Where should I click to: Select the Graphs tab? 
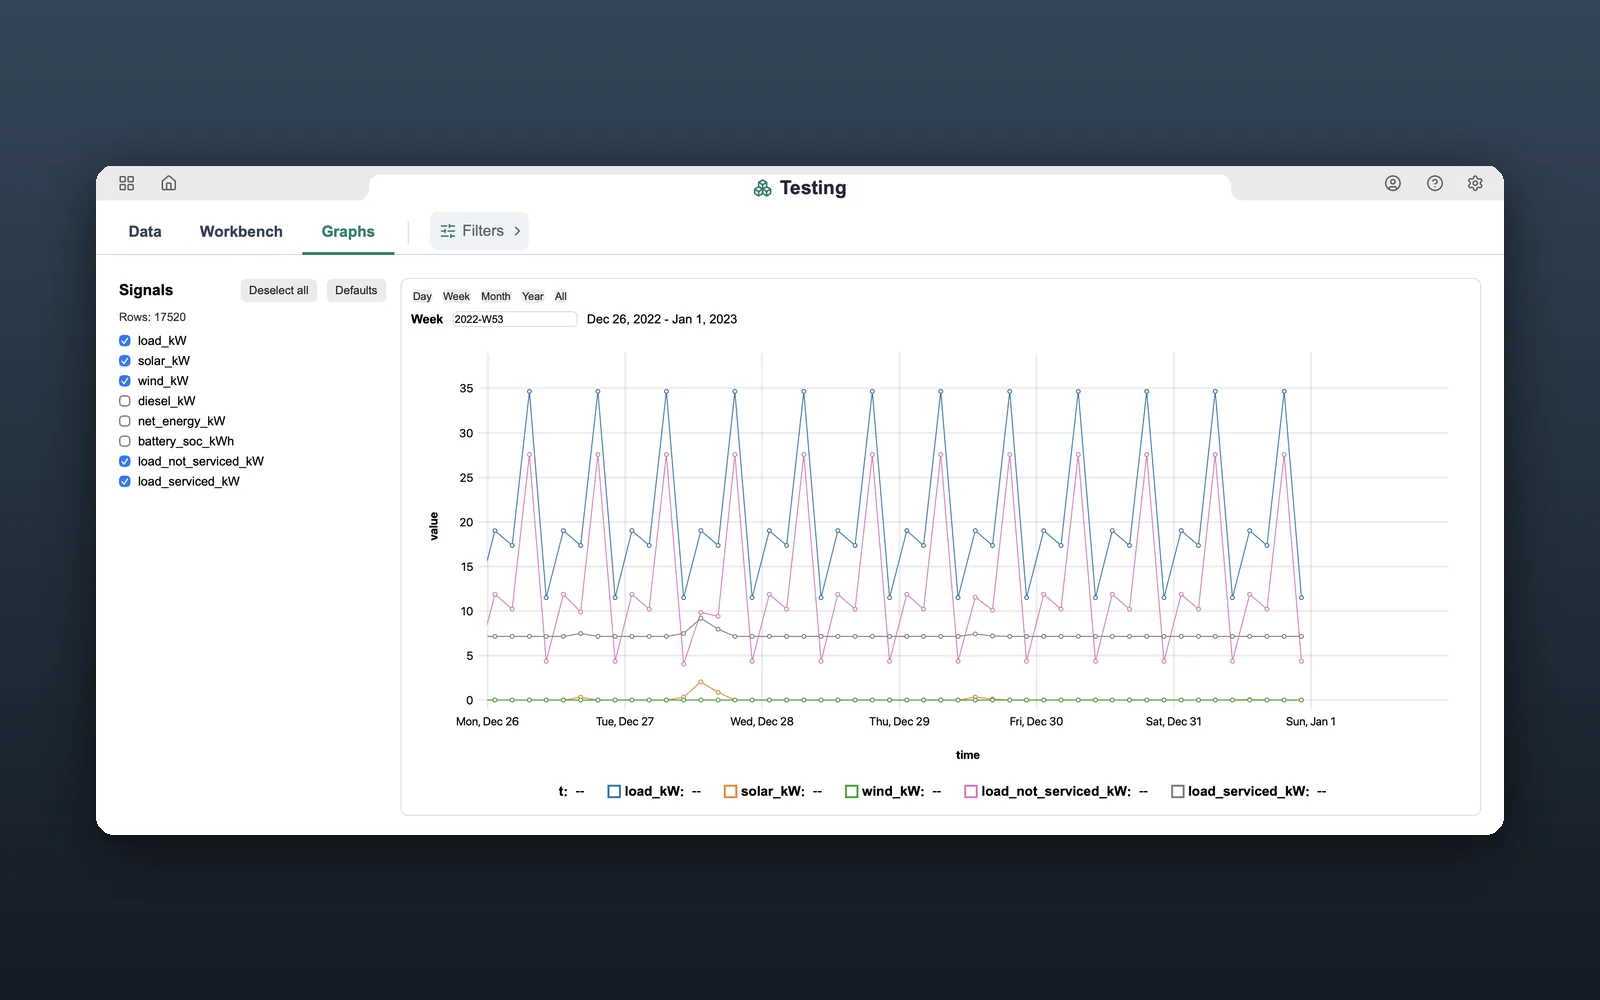(x=348, y=231)
